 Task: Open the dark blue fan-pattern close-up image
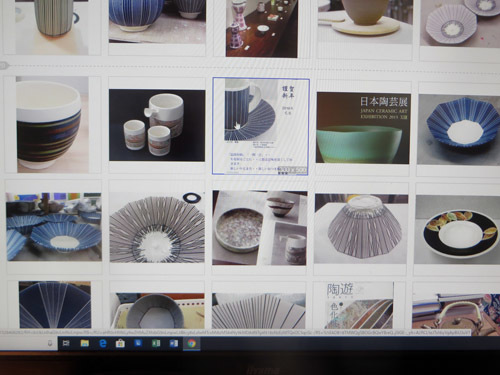(x=55, y=305)
